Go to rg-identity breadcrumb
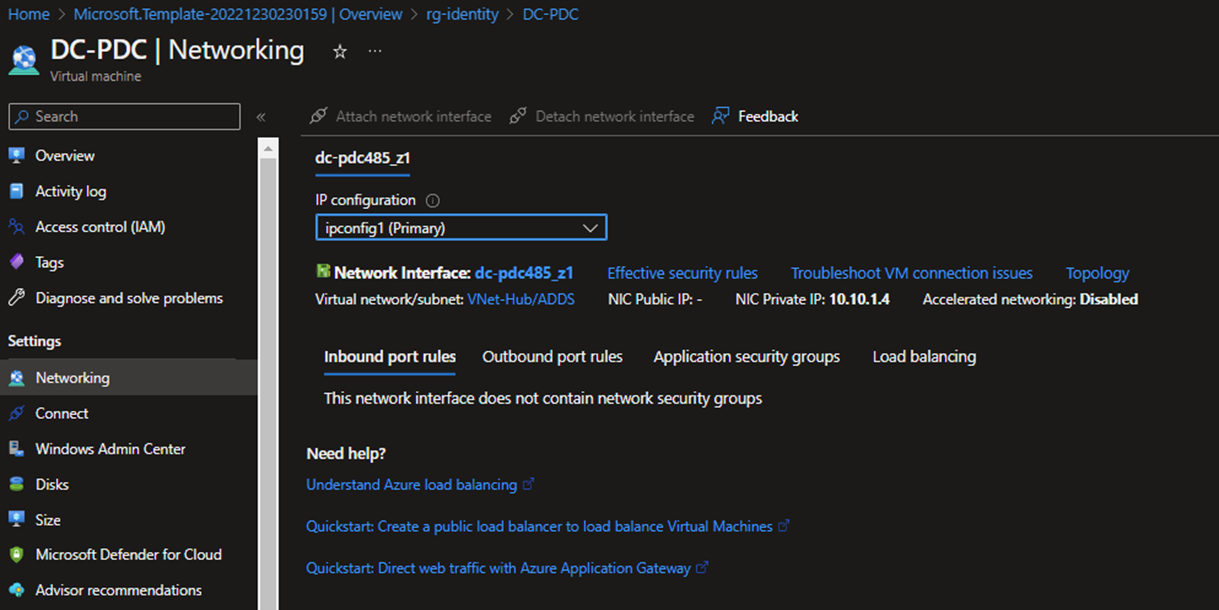The width and height of the screenshot is (1219, 610). click(x=463, y=14)
